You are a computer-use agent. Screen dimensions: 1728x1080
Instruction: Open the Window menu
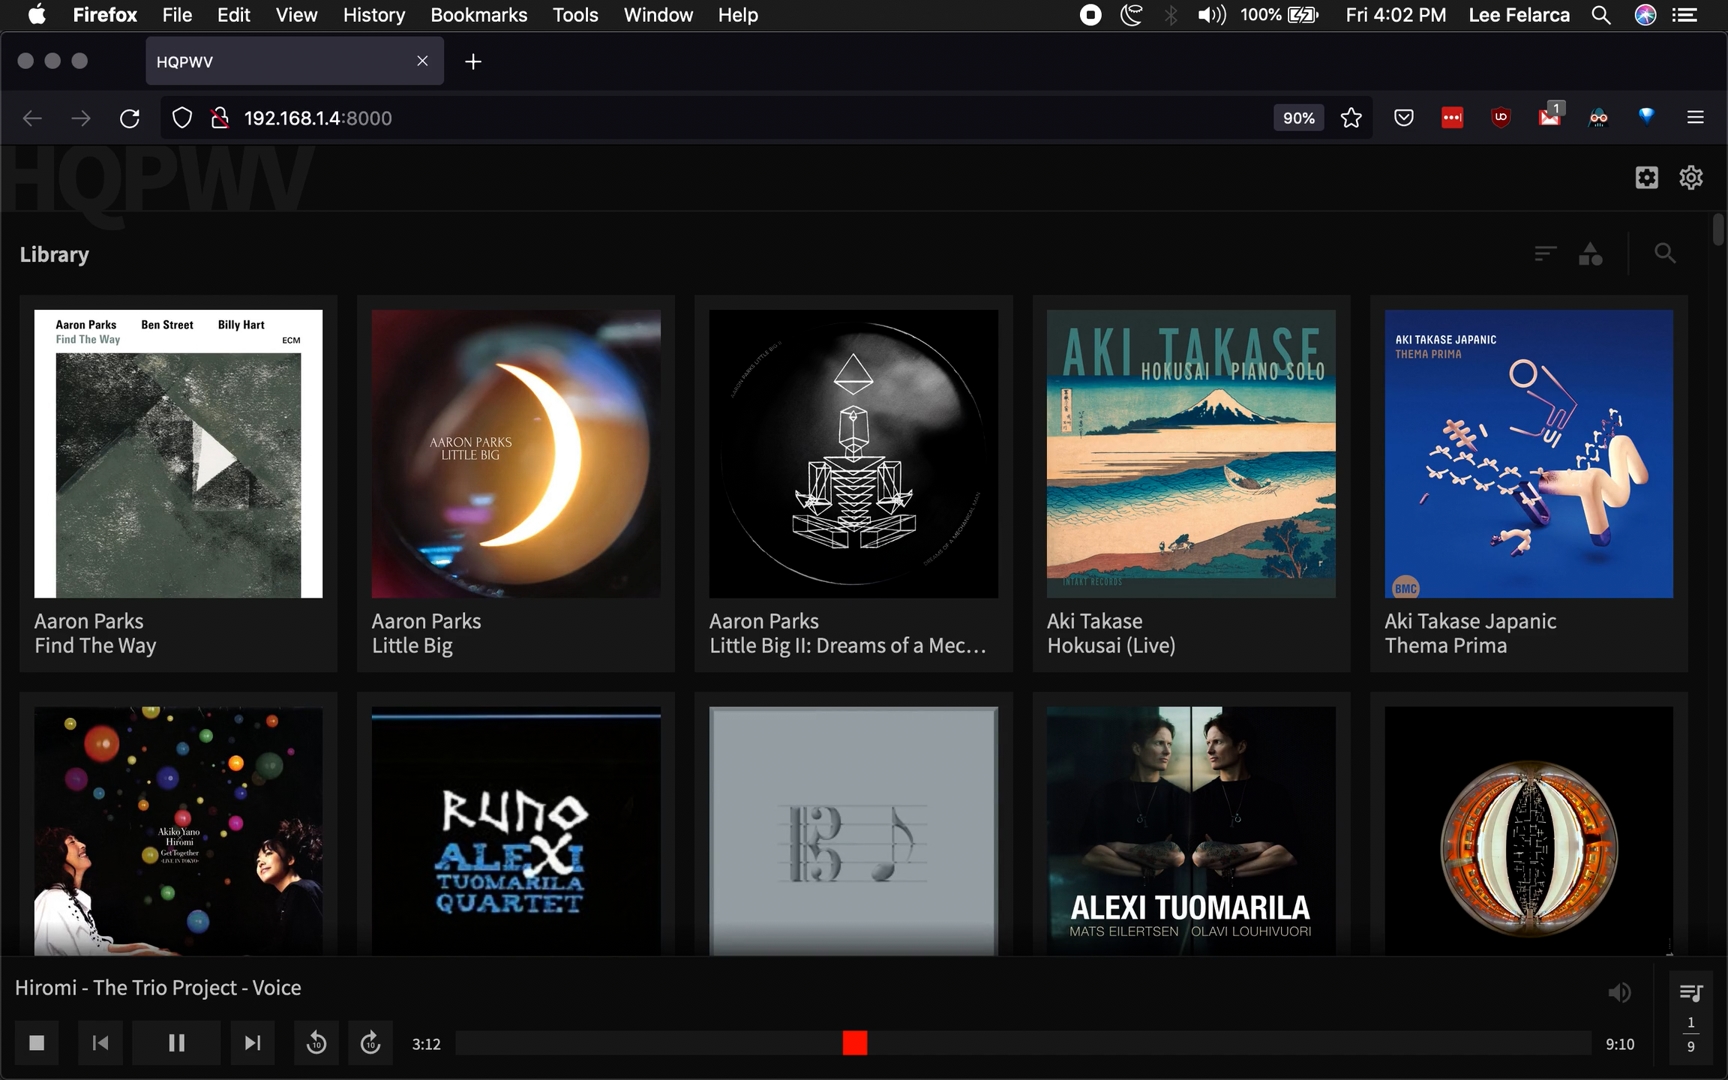658,15
